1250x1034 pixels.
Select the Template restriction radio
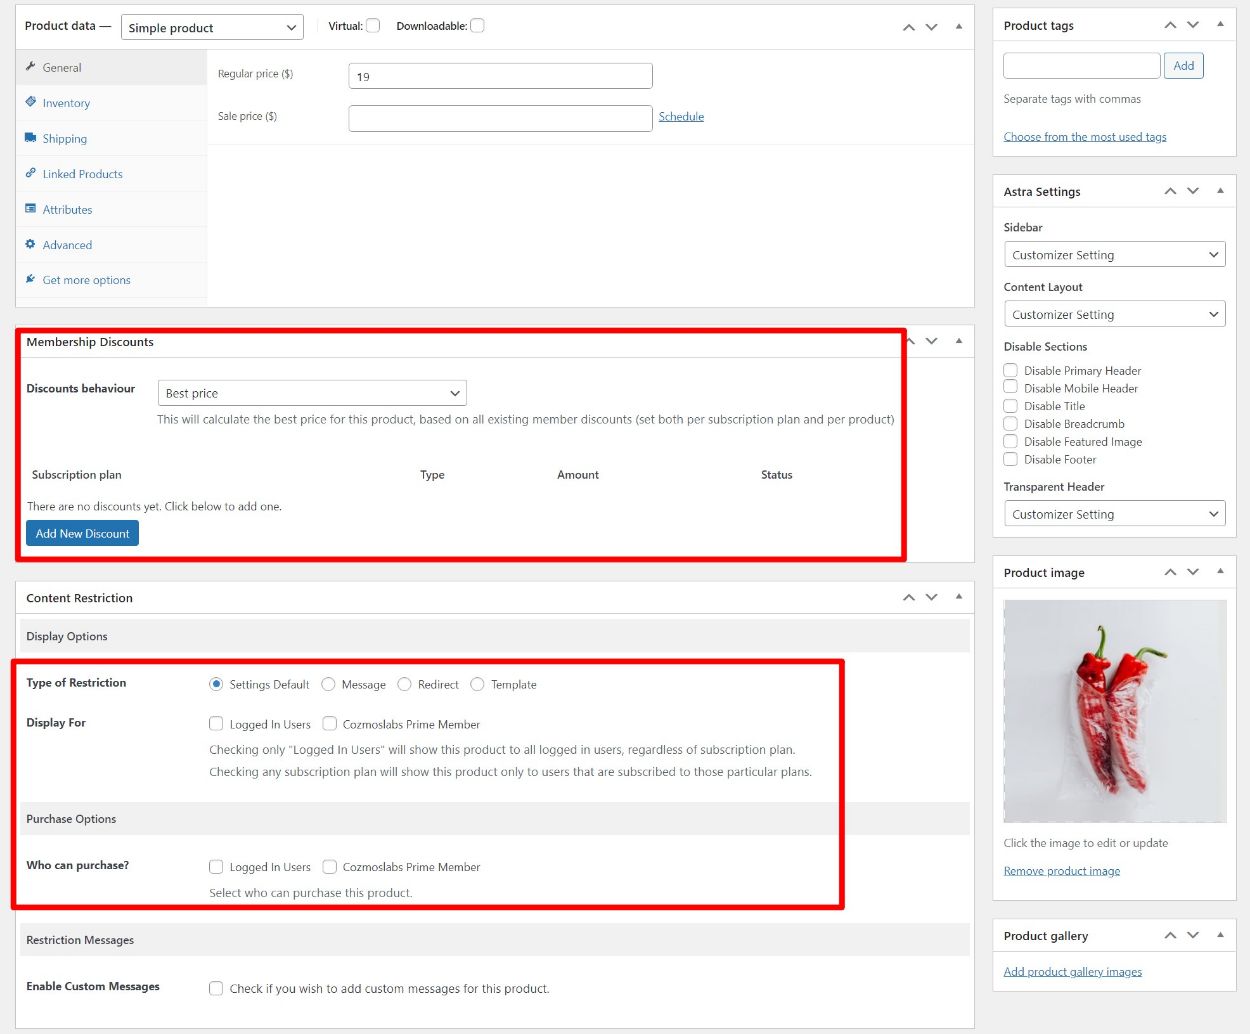(477, 684)
